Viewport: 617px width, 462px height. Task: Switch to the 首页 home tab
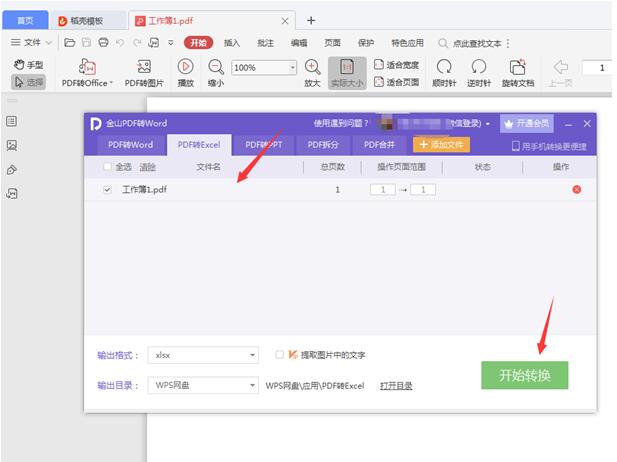pyautogui.click(x=25, y=20)
